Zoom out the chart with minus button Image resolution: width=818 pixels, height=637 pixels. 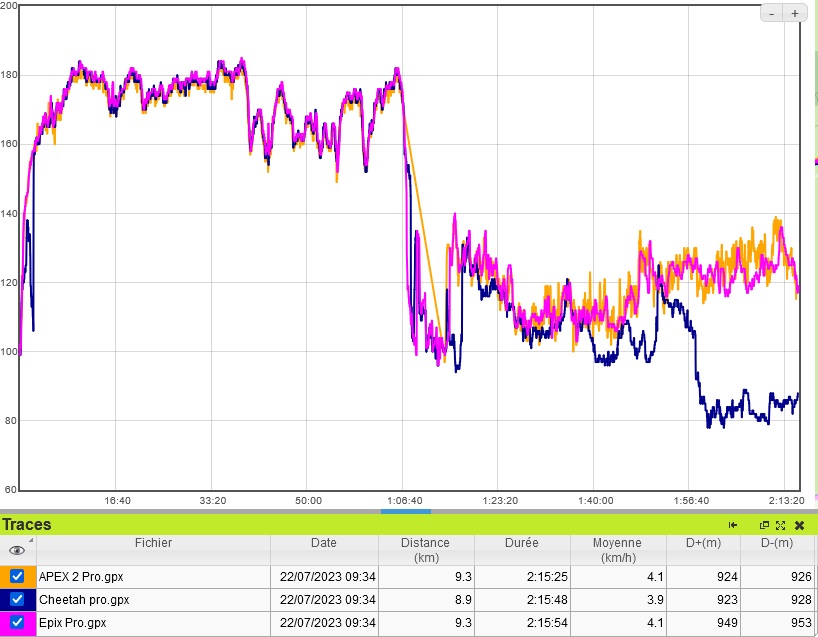click(775, 13)
